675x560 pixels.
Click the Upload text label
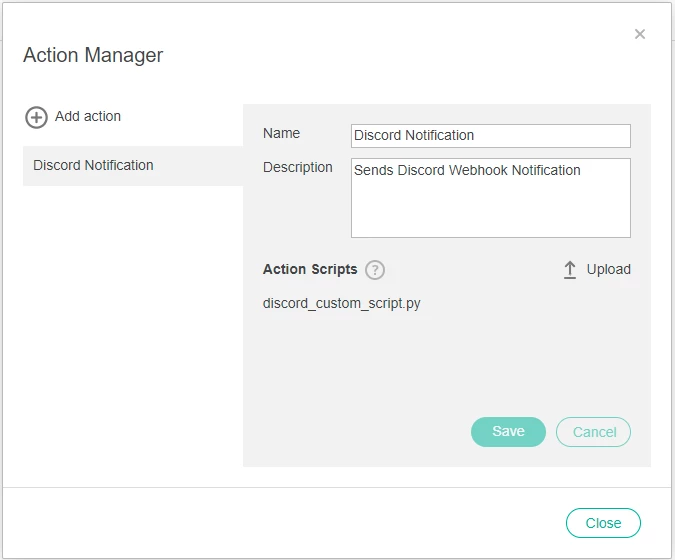pos(608,269)
